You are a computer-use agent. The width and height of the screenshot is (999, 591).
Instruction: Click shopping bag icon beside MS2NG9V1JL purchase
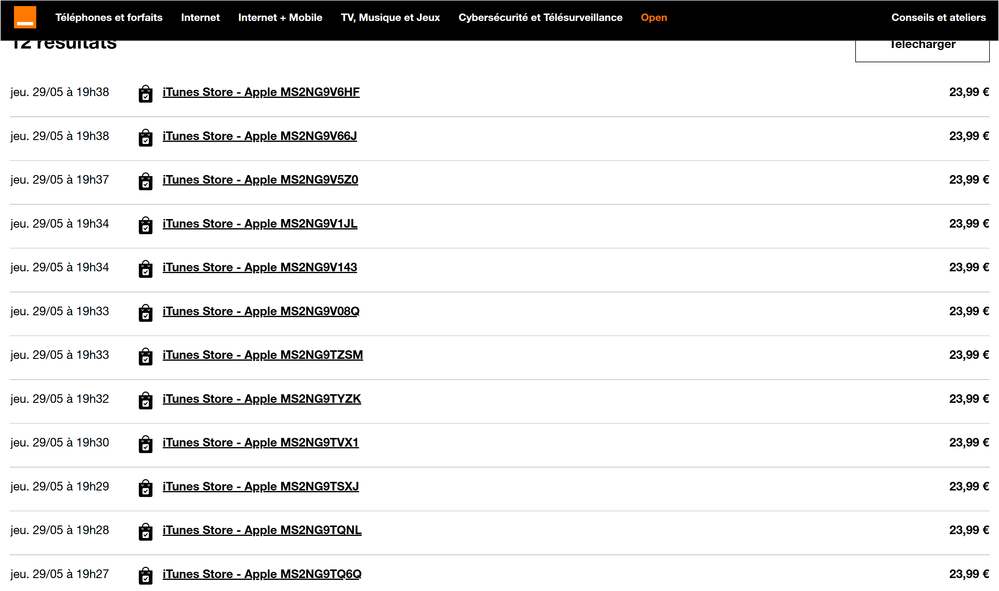[x=145, y=225]
